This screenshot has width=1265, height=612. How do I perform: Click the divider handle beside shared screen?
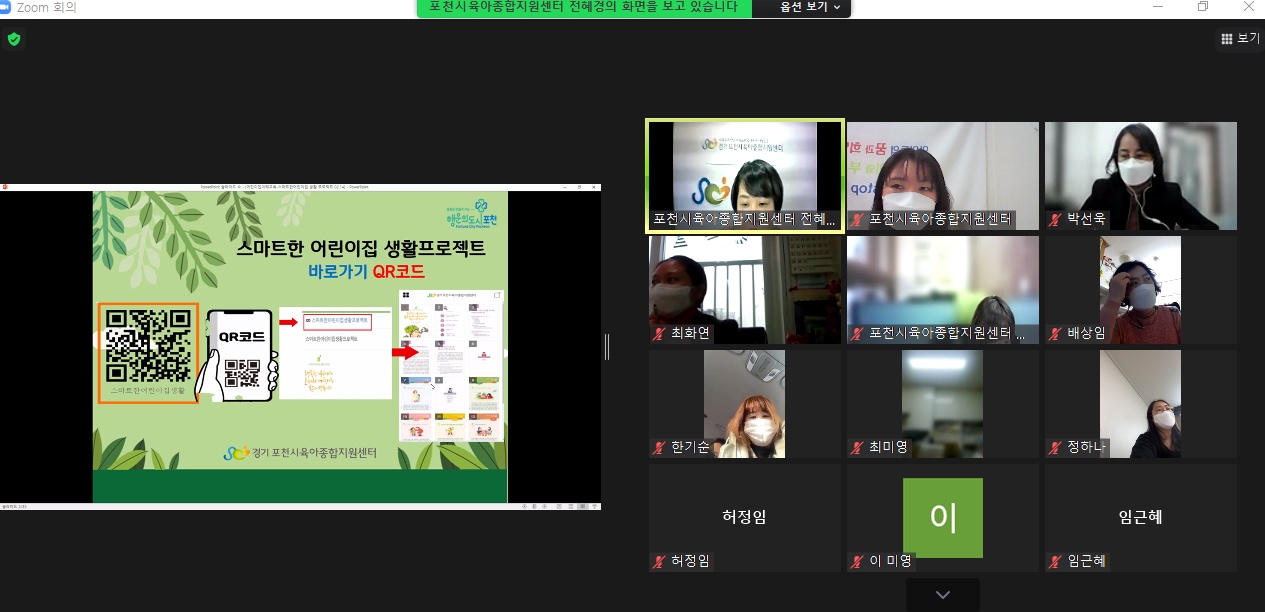(607, 346)
